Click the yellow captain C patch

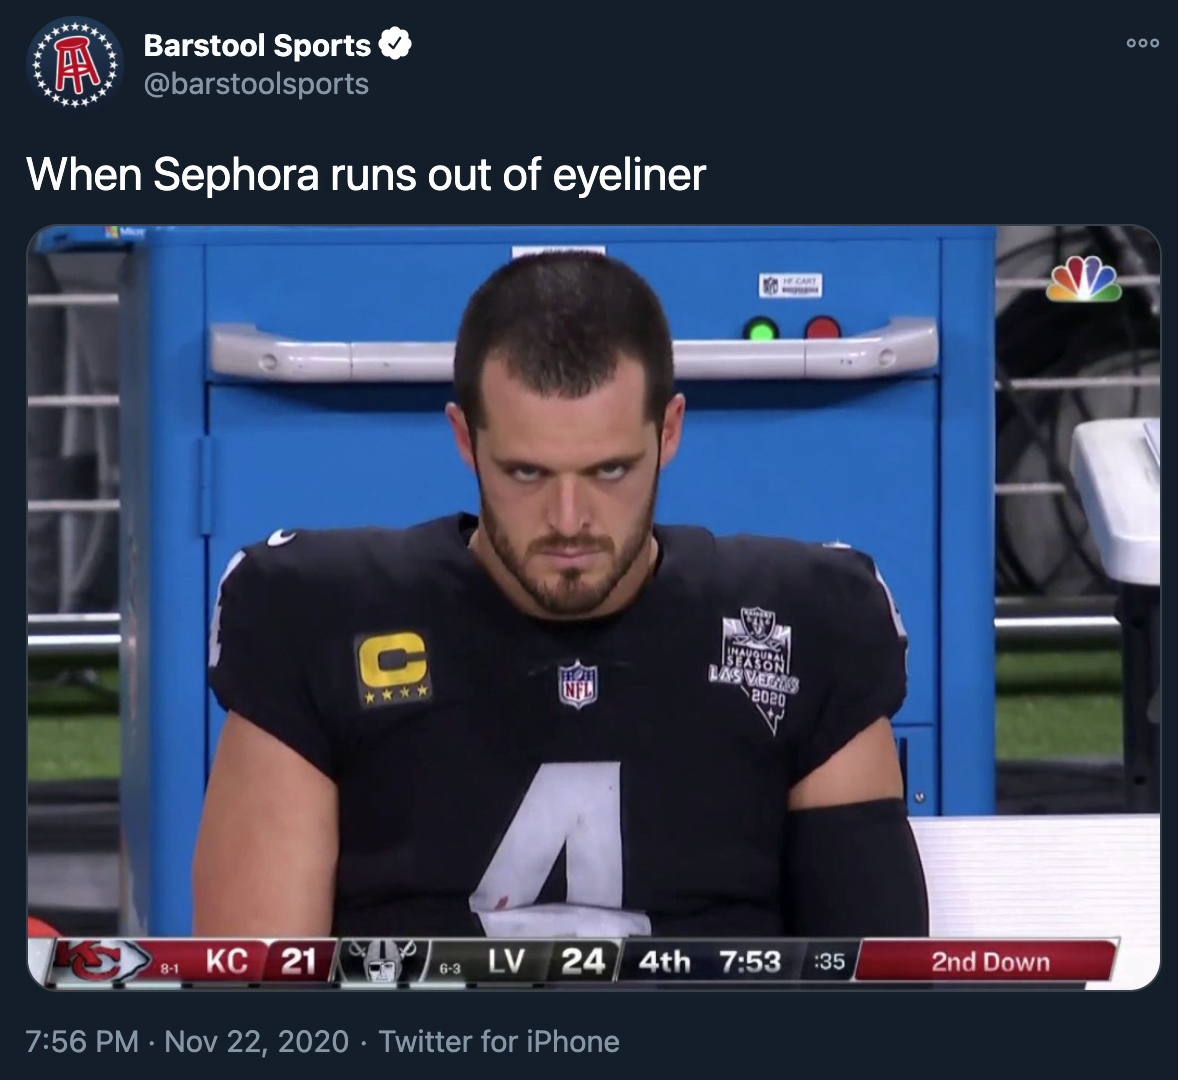(393, 667)
